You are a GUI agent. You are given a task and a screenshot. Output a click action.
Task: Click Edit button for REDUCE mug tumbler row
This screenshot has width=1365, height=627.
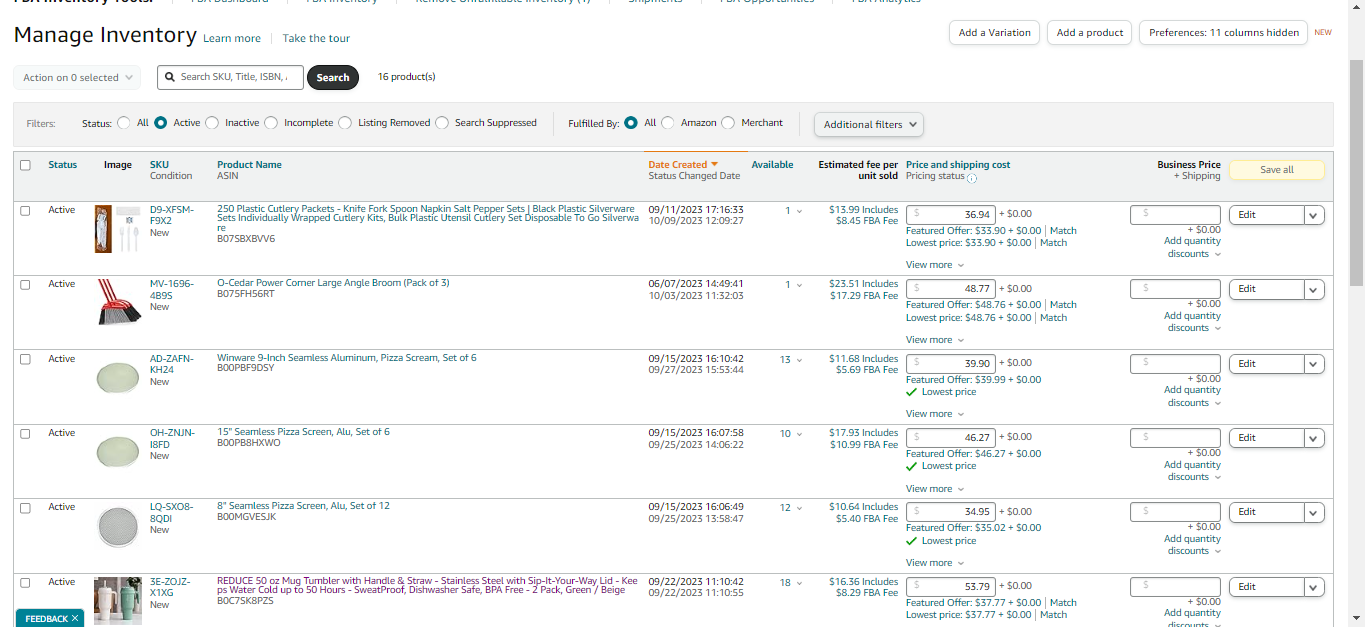point(1266,587)
